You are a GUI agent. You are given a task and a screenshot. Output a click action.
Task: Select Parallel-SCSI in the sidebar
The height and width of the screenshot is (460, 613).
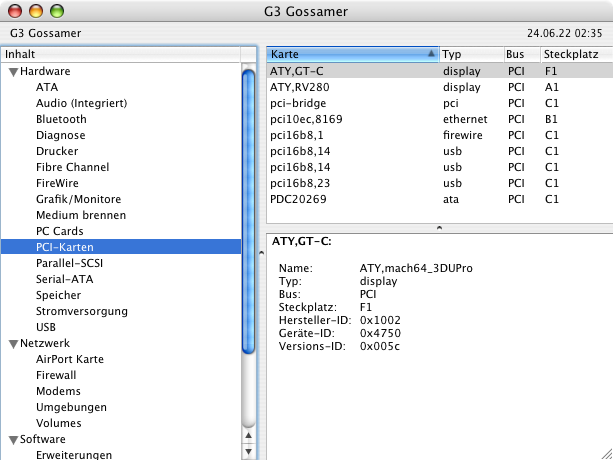pos(69,263)
